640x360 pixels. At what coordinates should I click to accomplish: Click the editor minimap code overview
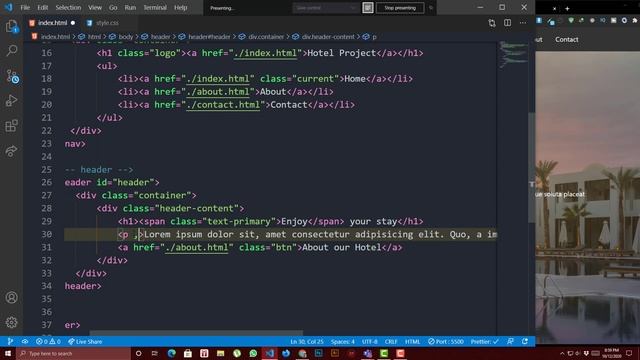click(513, 54)
